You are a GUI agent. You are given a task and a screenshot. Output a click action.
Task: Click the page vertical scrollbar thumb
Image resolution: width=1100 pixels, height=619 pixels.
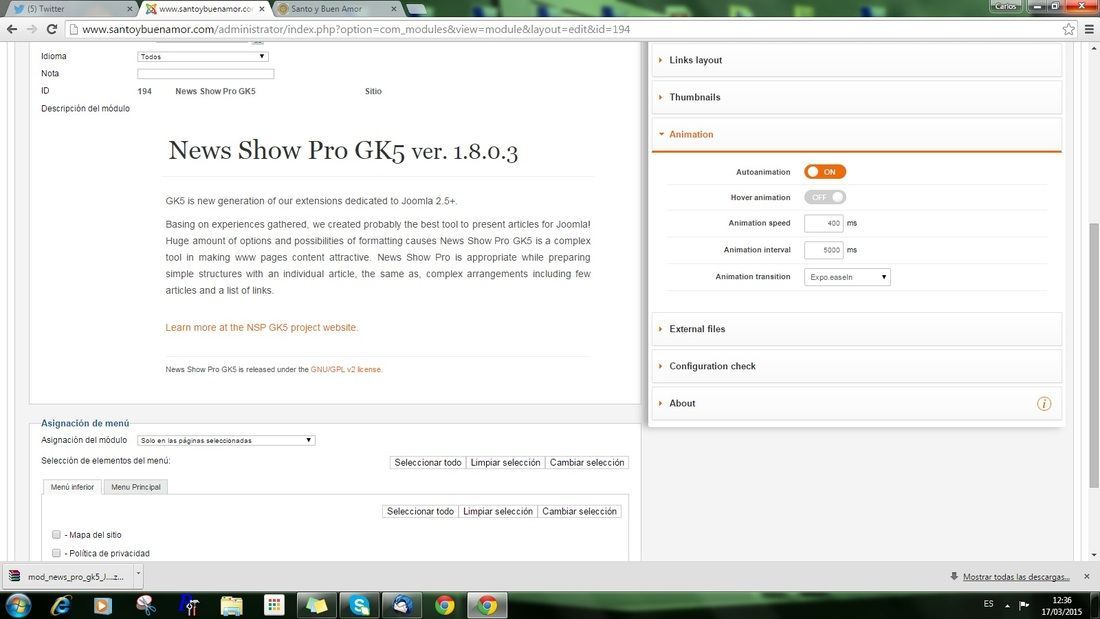click(x=1094, y=354)
